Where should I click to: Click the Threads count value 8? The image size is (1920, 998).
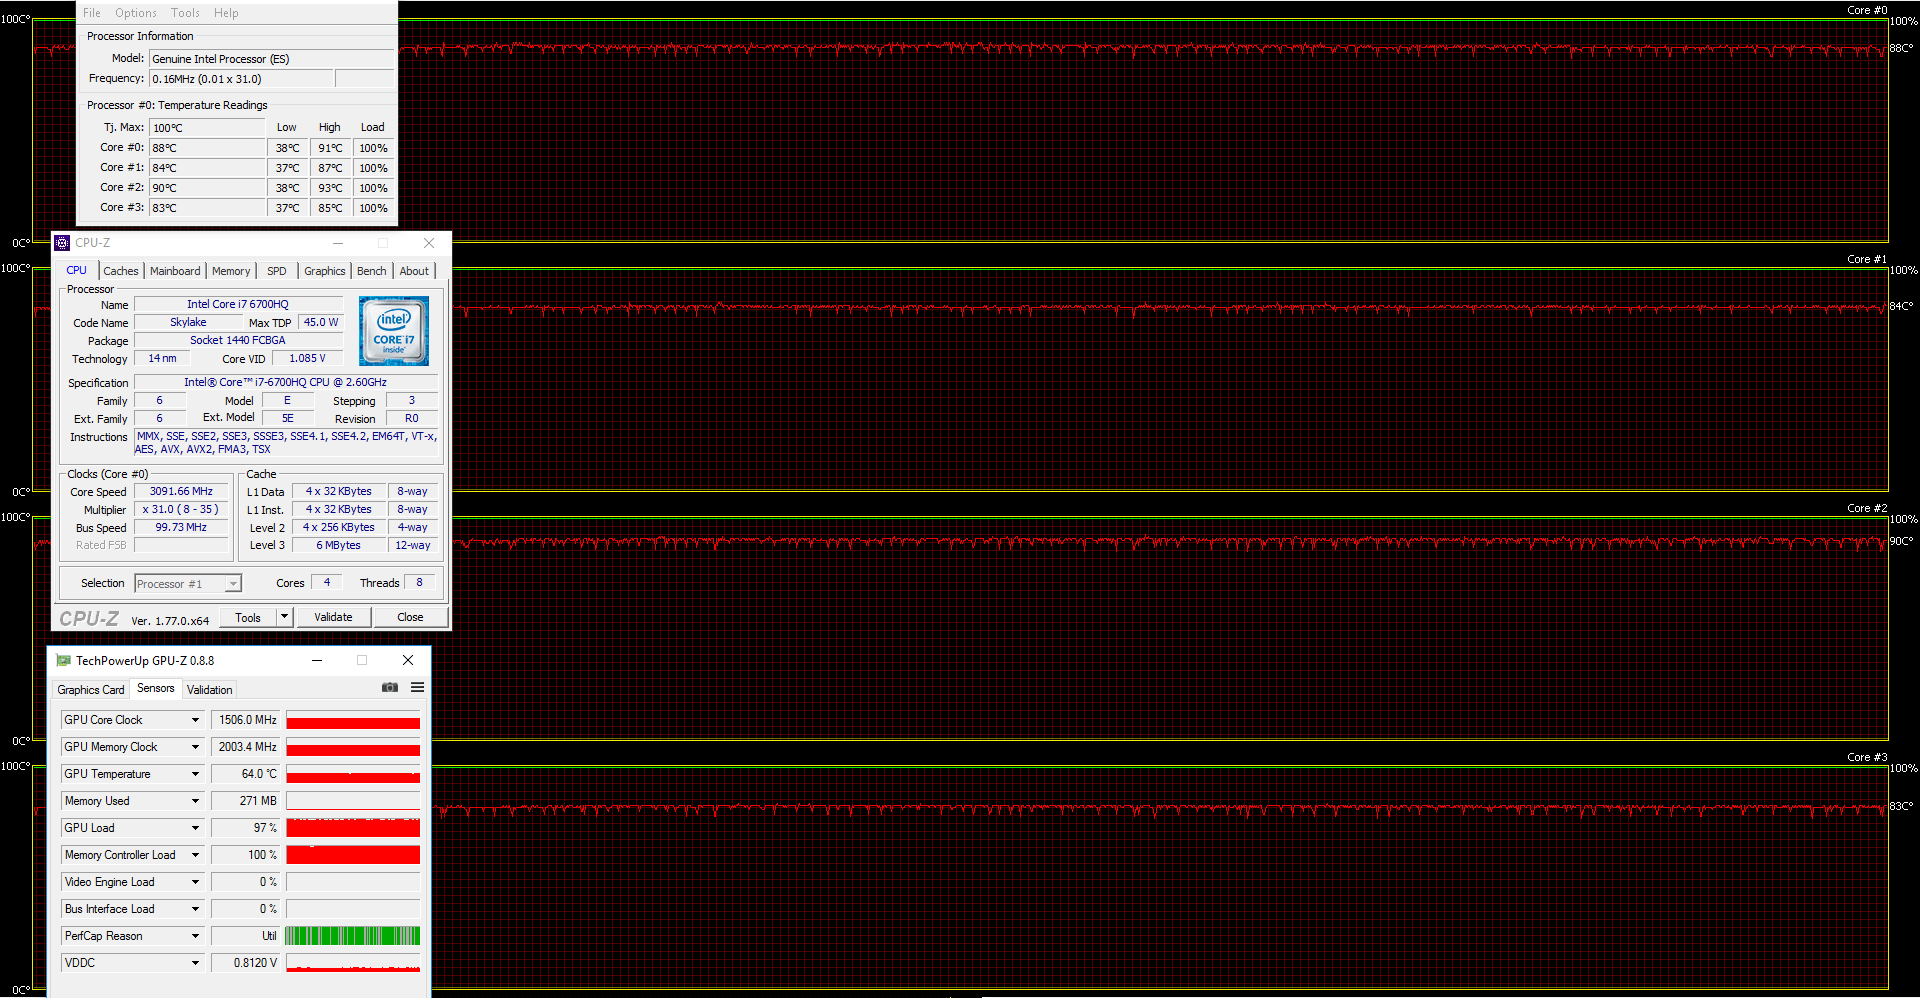point(419,583)
